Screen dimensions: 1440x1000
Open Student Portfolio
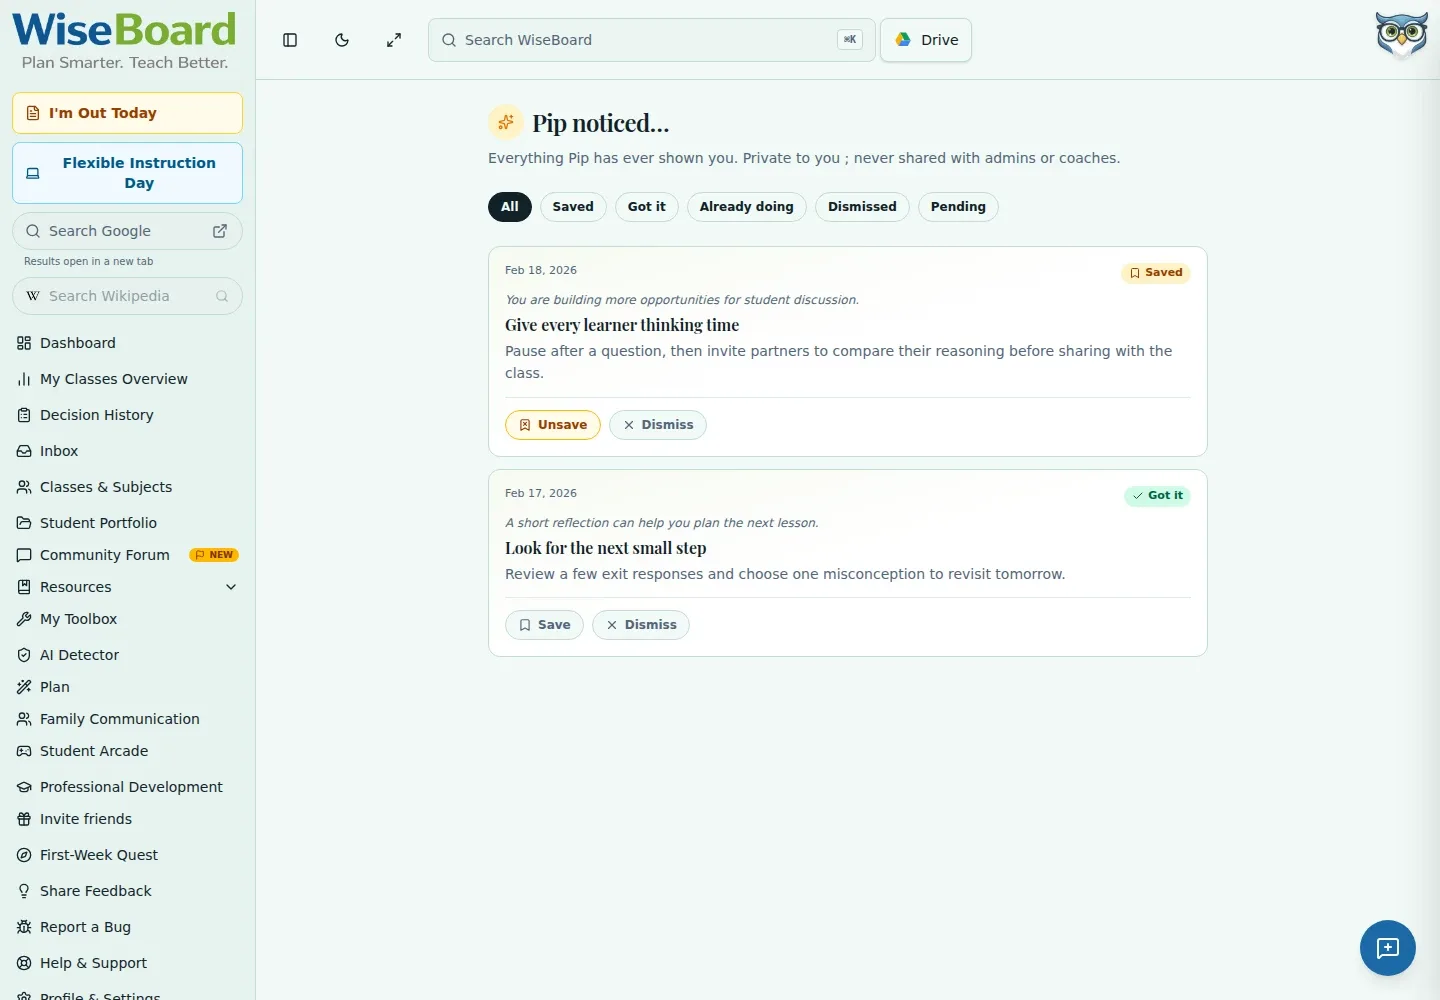[127, 523]
